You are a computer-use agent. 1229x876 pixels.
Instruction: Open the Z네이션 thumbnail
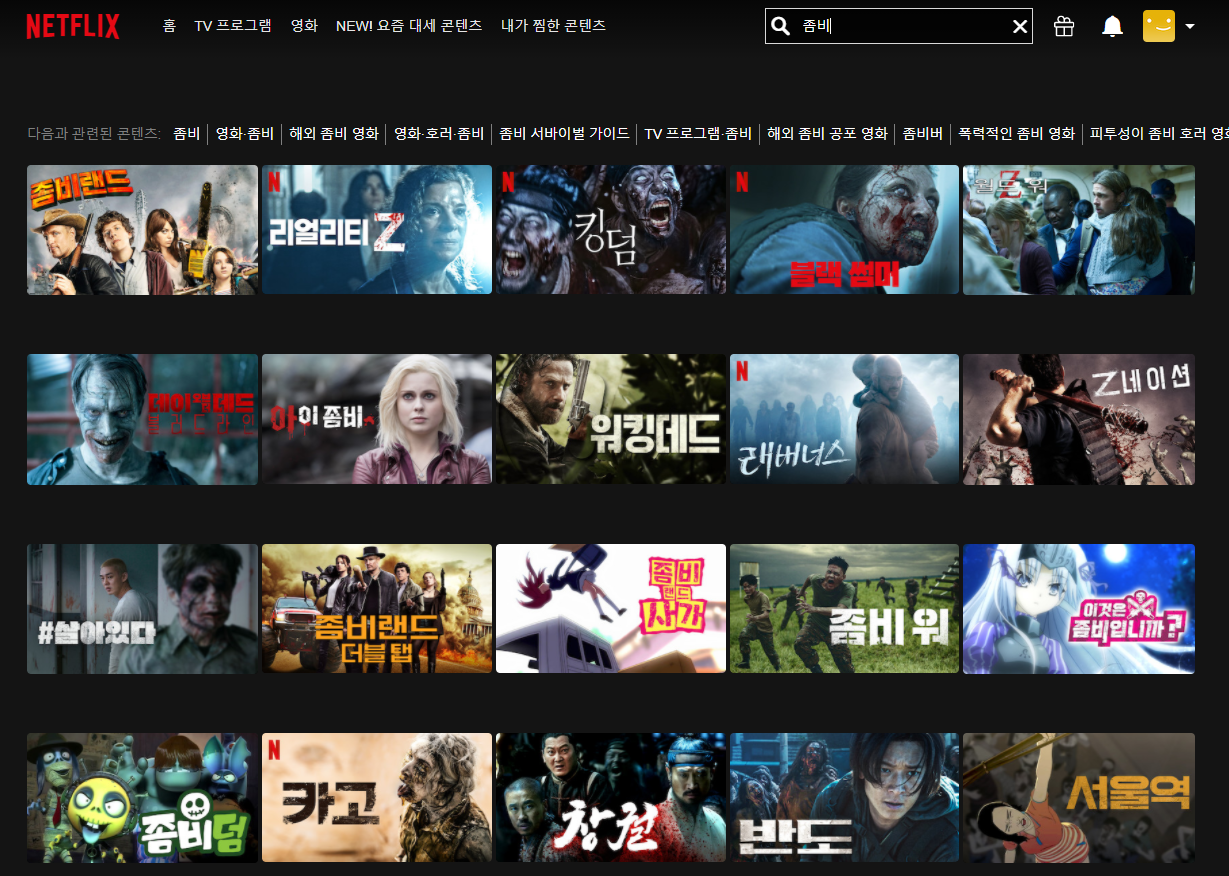pyautogui.click(x=1079, y=419)
